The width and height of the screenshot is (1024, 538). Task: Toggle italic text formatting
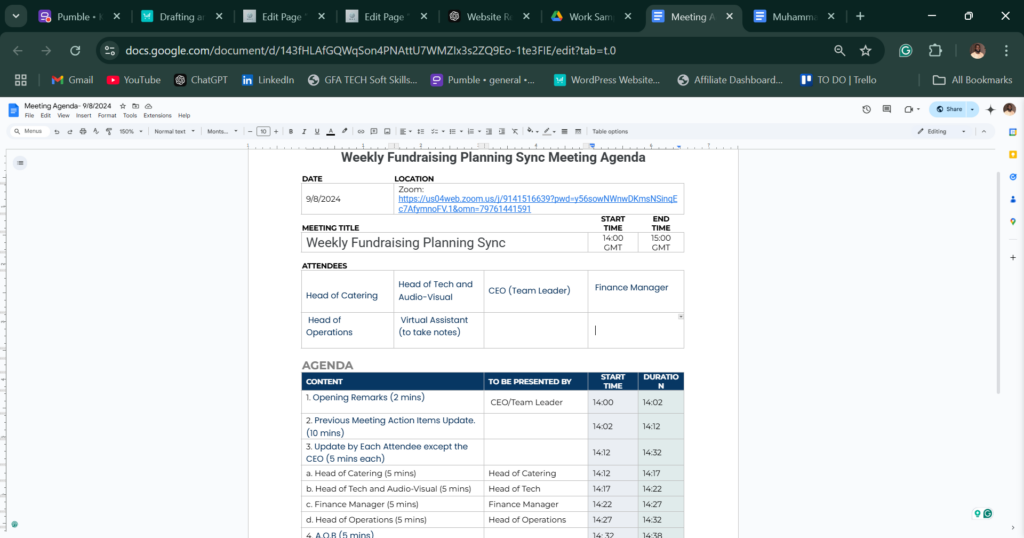pyautogui.click(x=304, y=131)
